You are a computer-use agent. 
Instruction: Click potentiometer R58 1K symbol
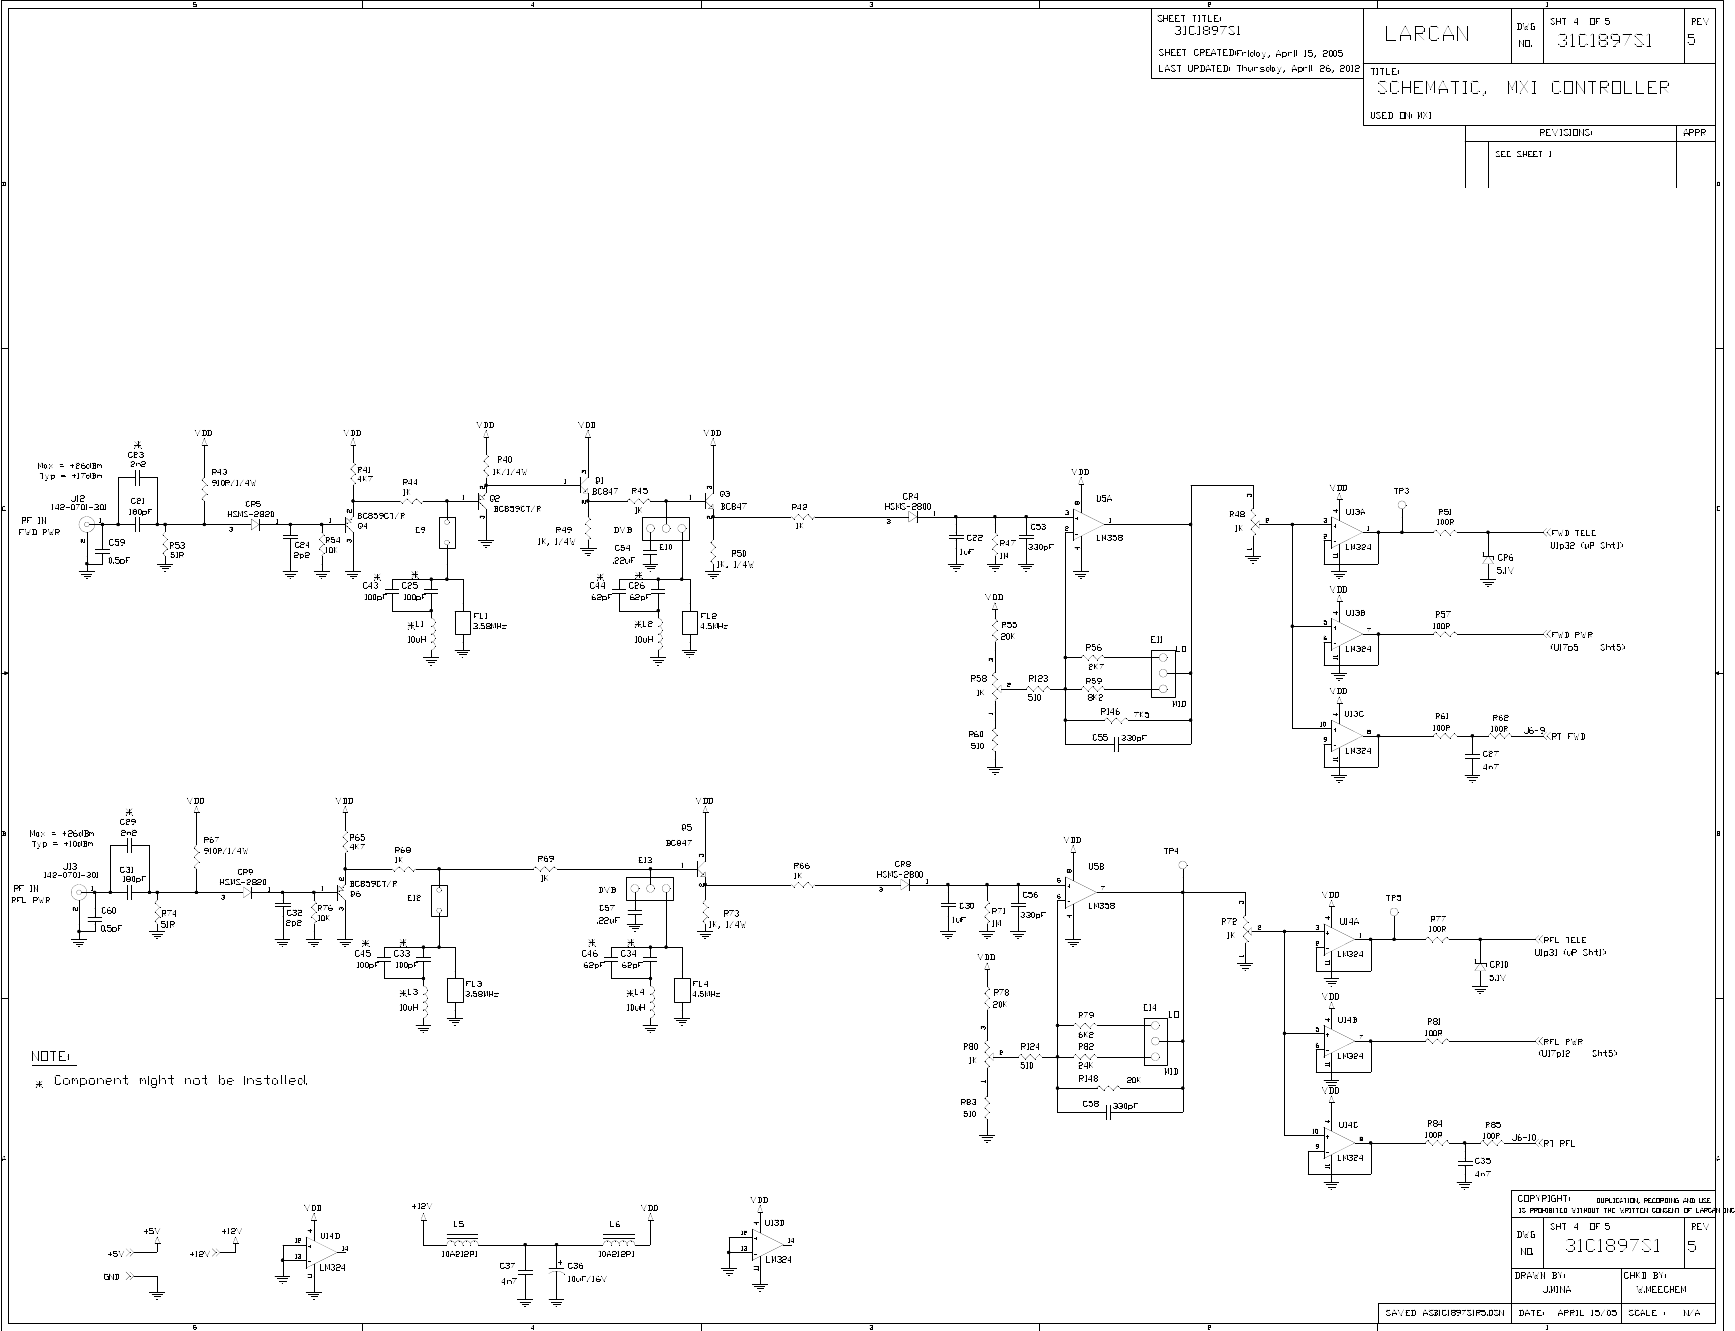coord(995,687)
